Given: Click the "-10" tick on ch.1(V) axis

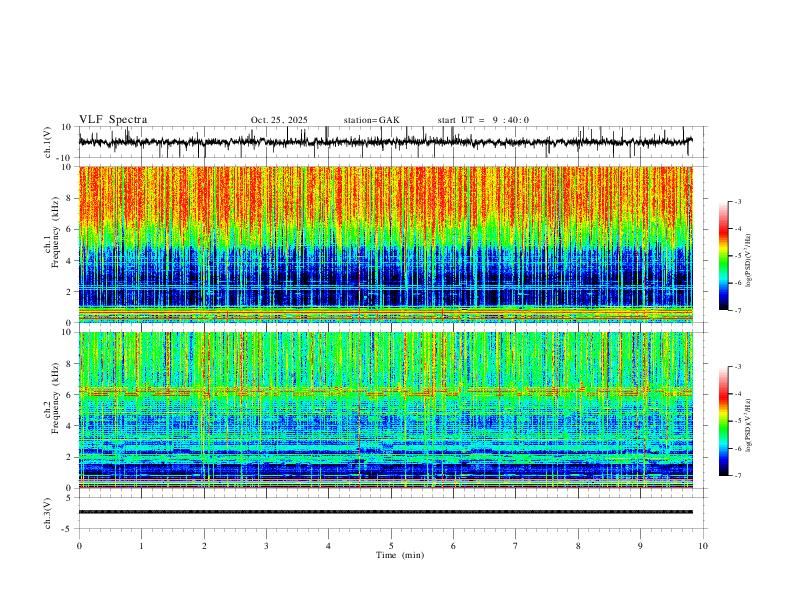Looking at the screenshot, I should click(x=65, y=158).
